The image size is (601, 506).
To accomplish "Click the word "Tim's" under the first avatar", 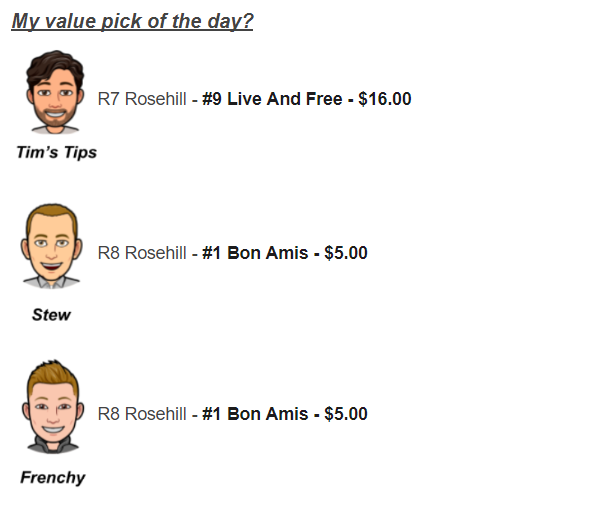I will point(37,152).
